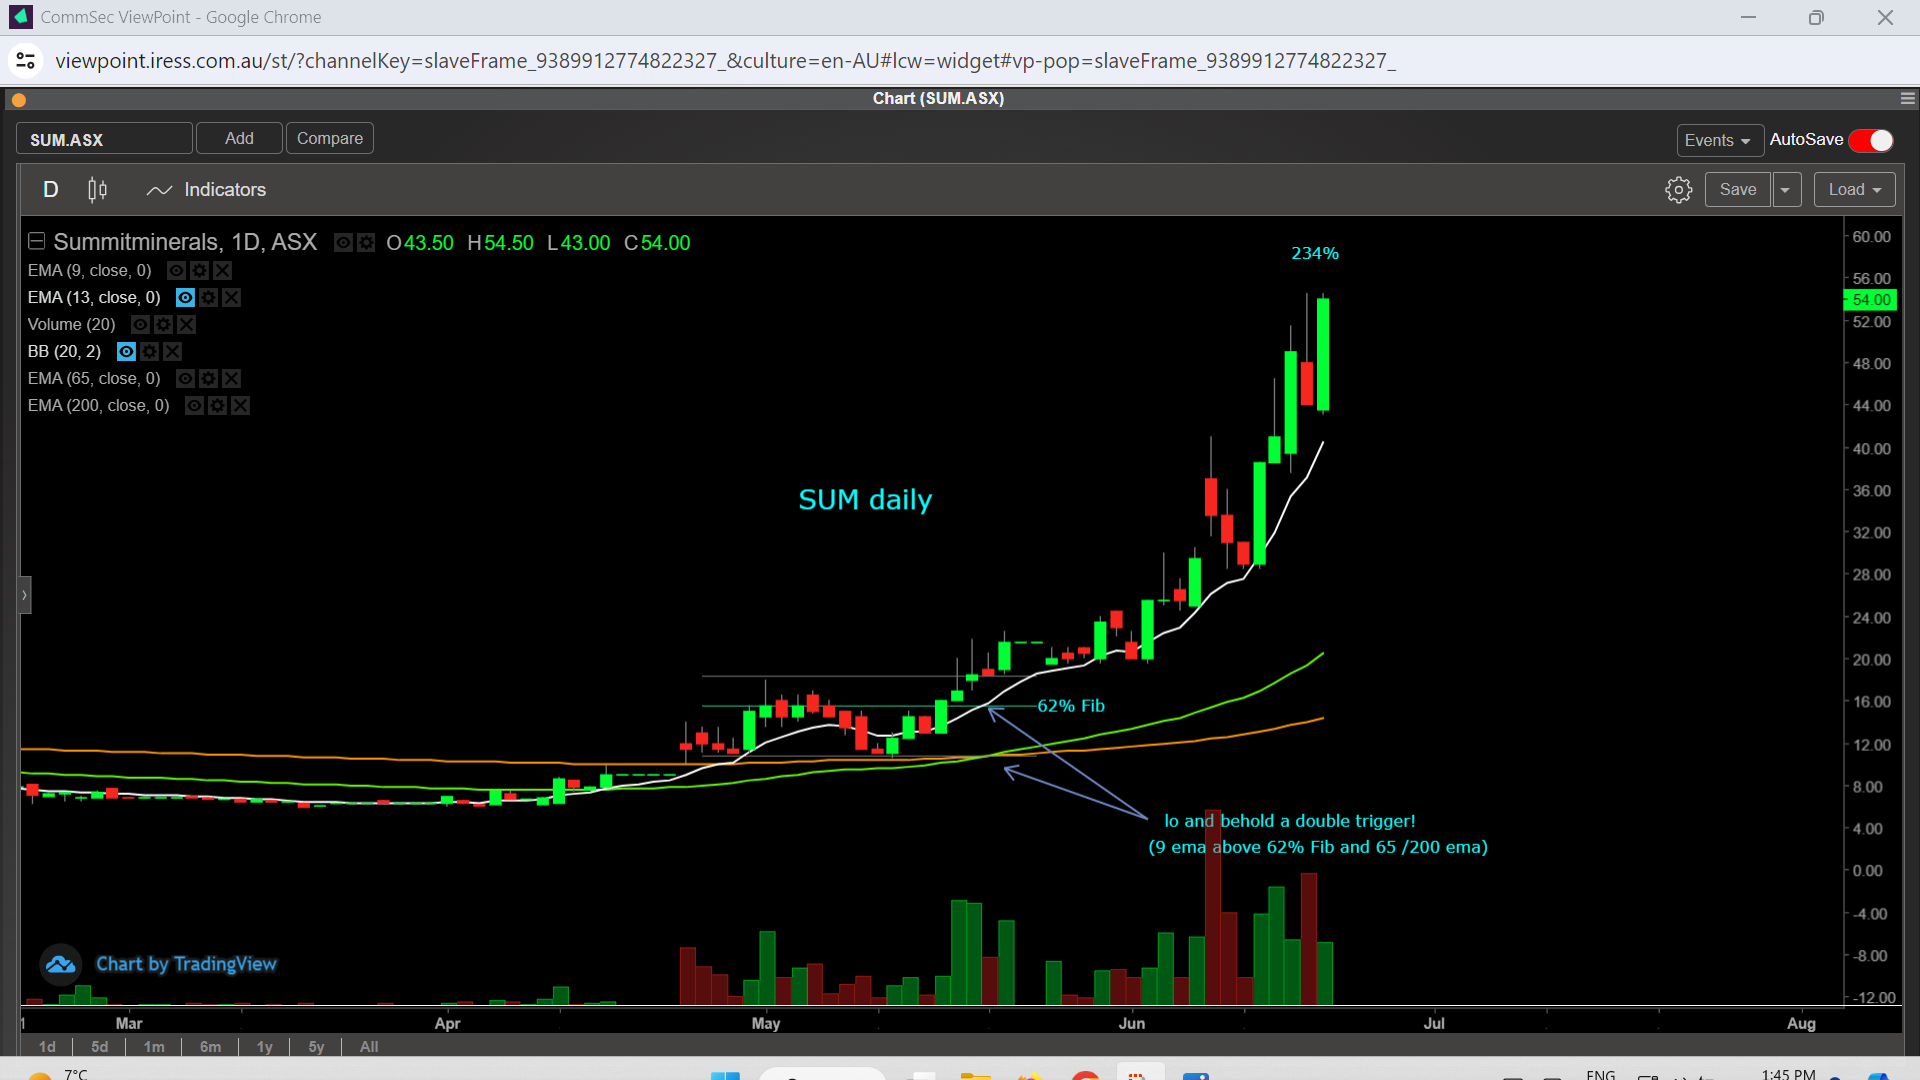Select the '62% Fib' chart label
This screenshot has height=1080, width=1920.
pos(1071,706)
